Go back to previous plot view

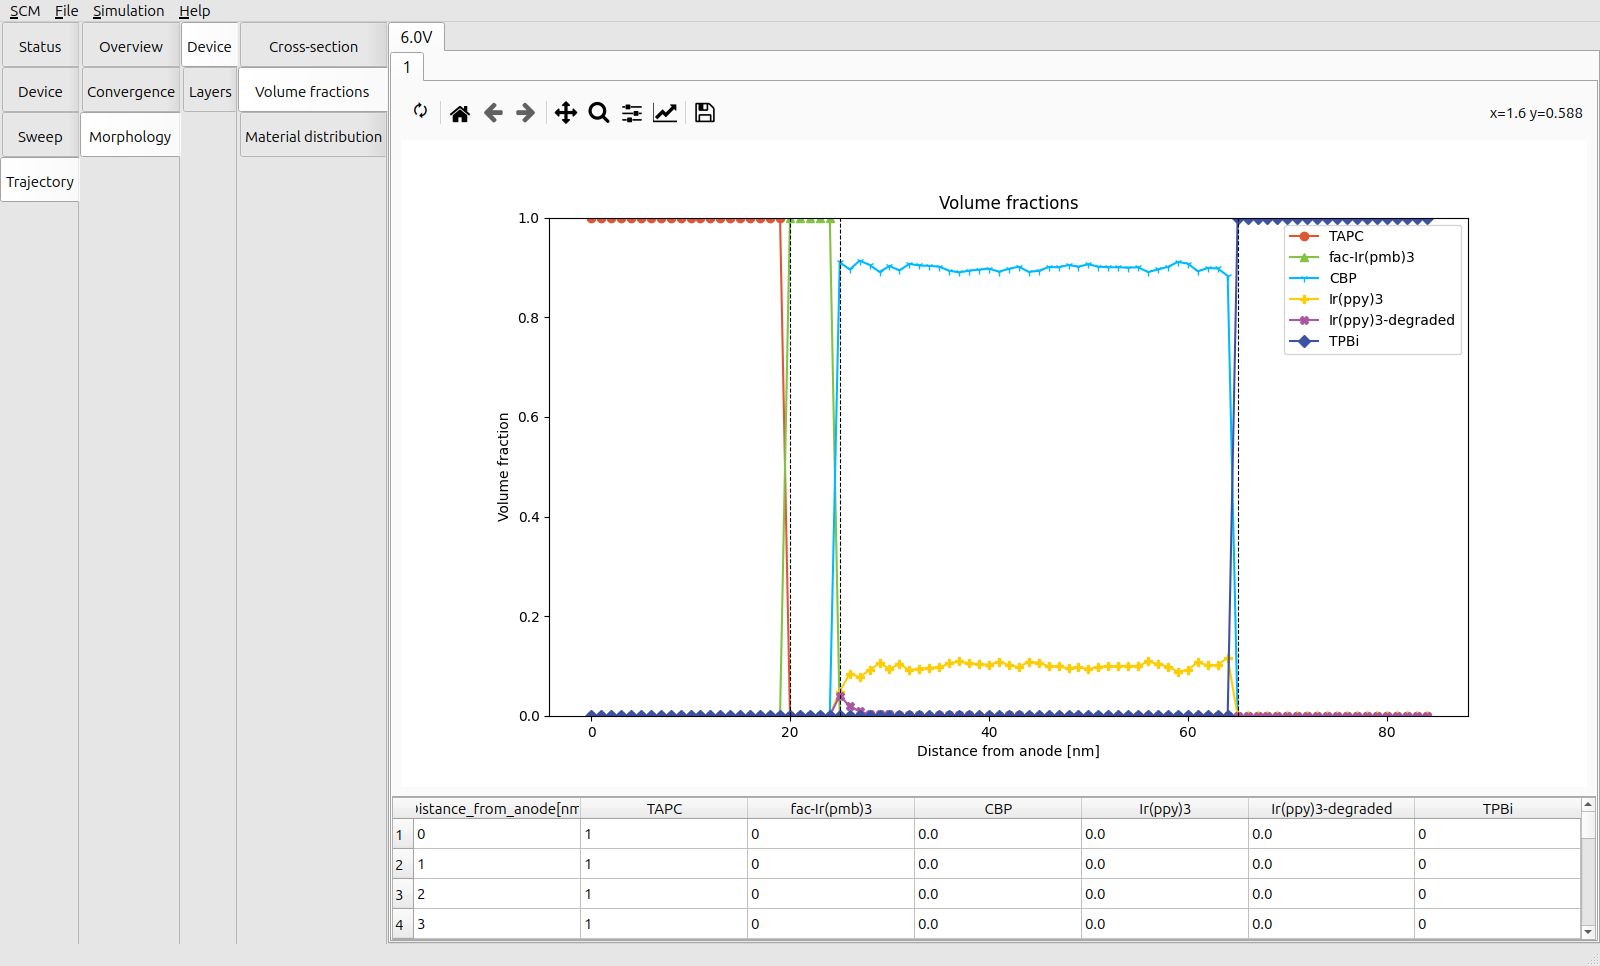coord(493,113)
